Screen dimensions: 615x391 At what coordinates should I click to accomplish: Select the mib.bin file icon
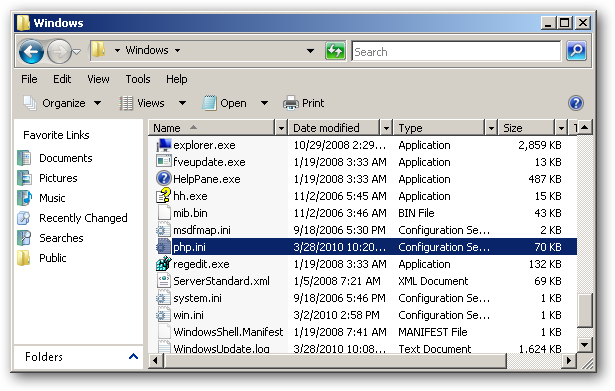click(x=164, y=213)
